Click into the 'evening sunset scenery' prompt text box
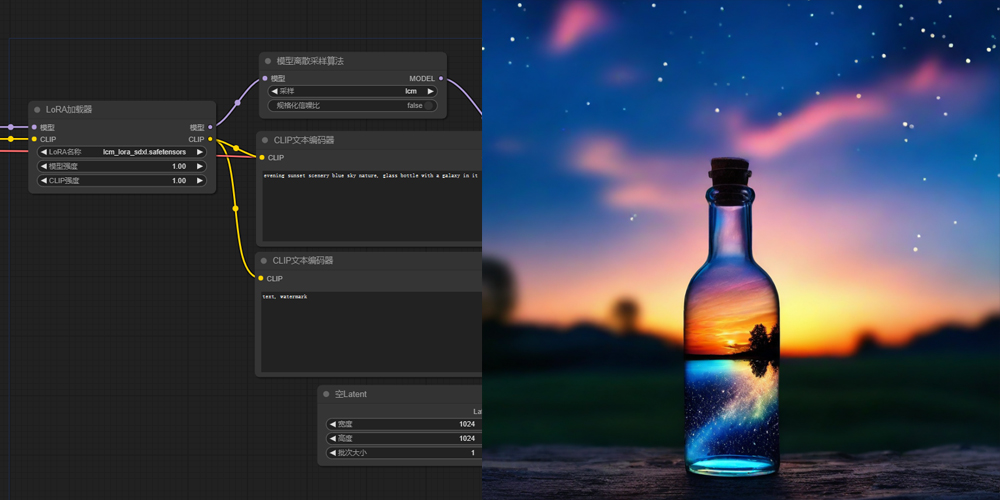Screen dimensions: 1000x500 (372, 205)
